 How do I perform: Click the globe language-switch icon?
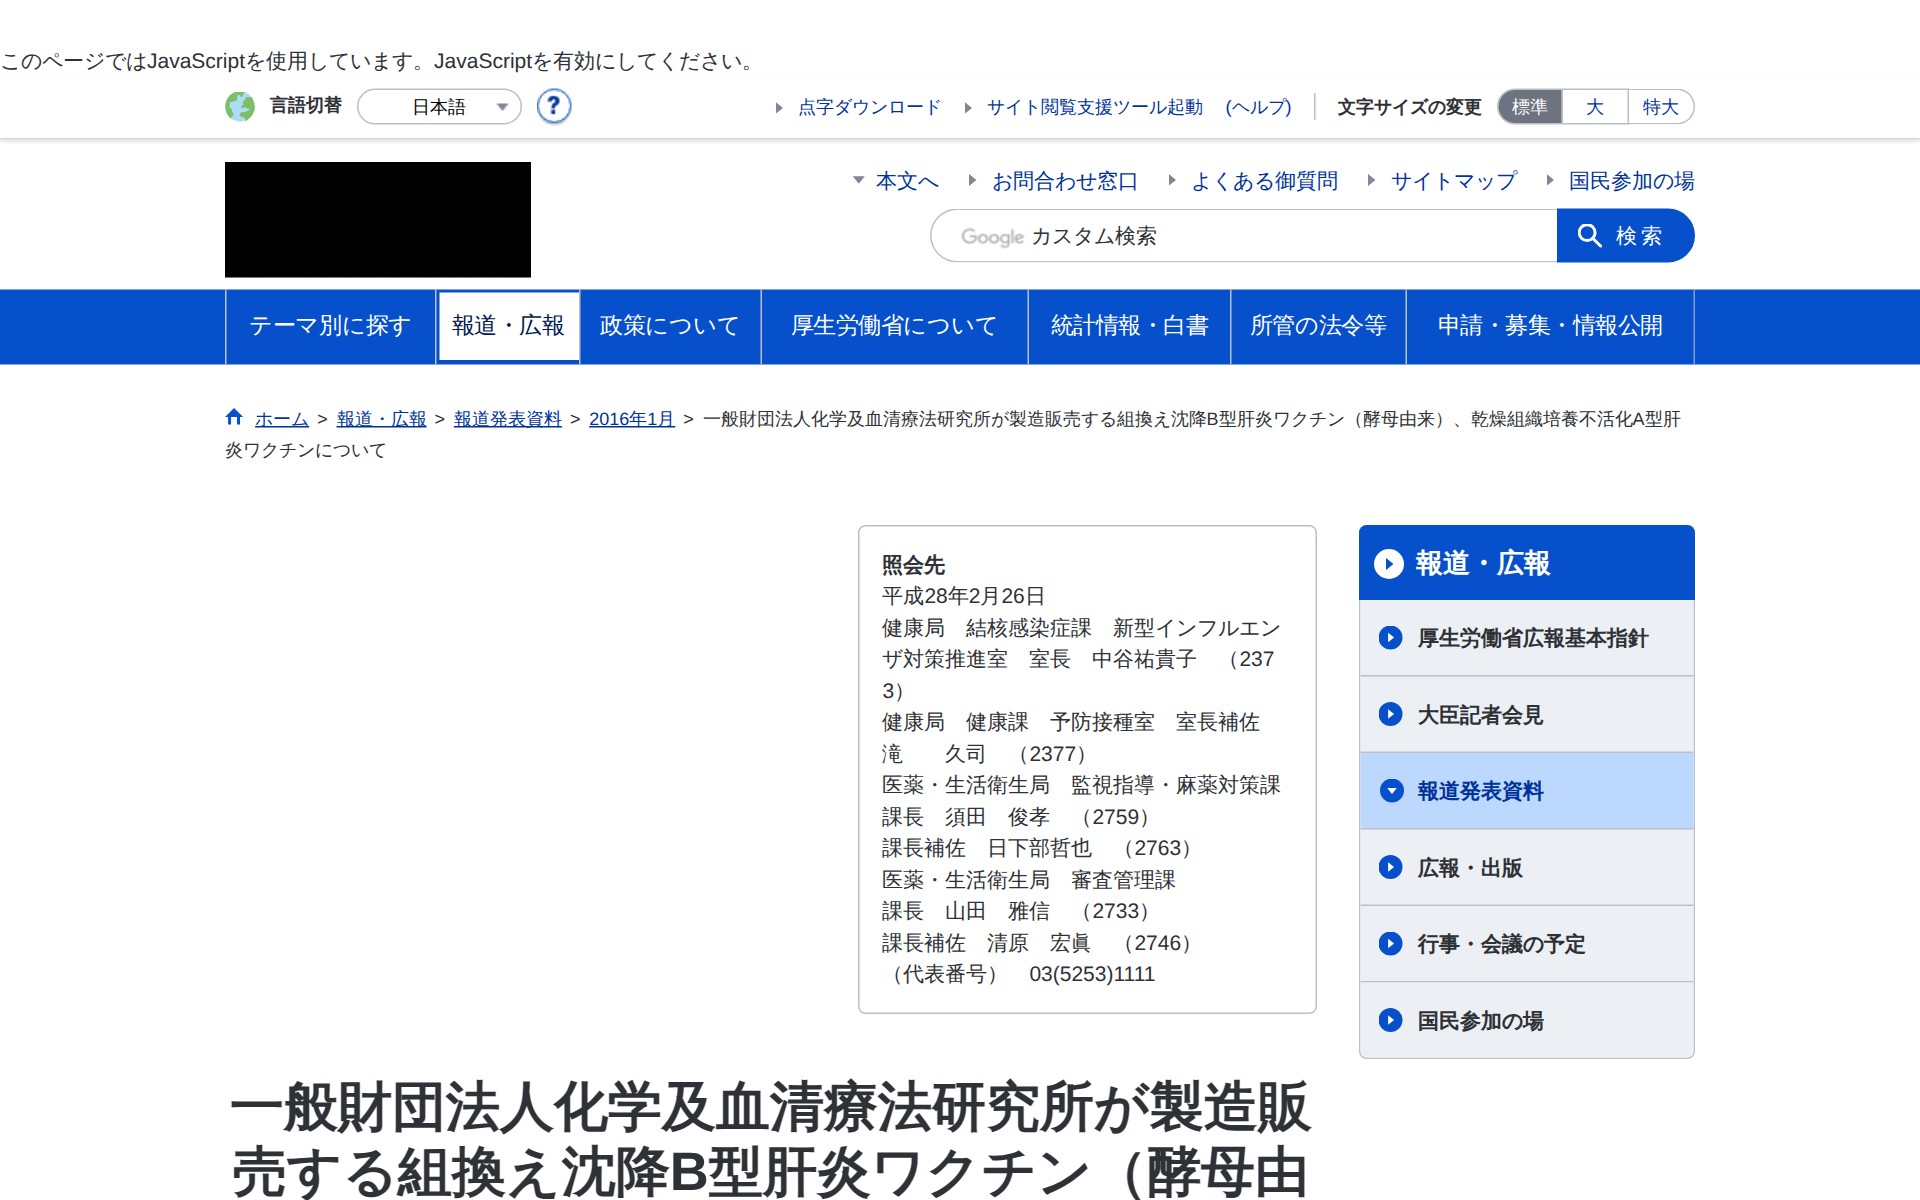pyautogui.click(x=240, y=106)
